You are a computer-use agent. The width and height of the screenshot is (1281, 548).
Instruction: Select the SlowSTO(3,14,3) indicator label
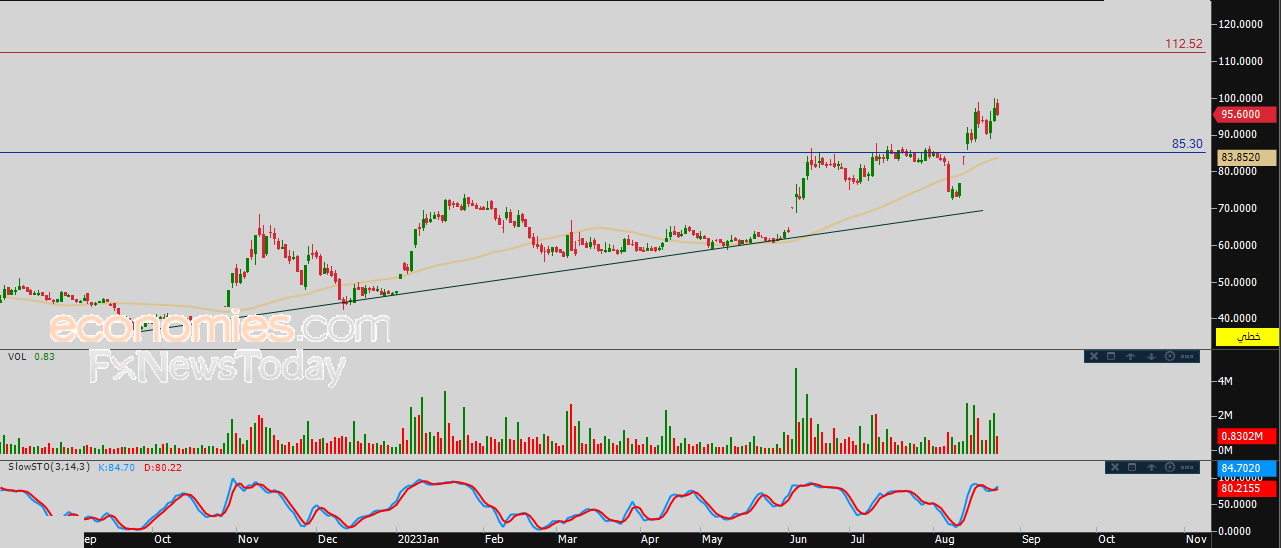point(48,467)
